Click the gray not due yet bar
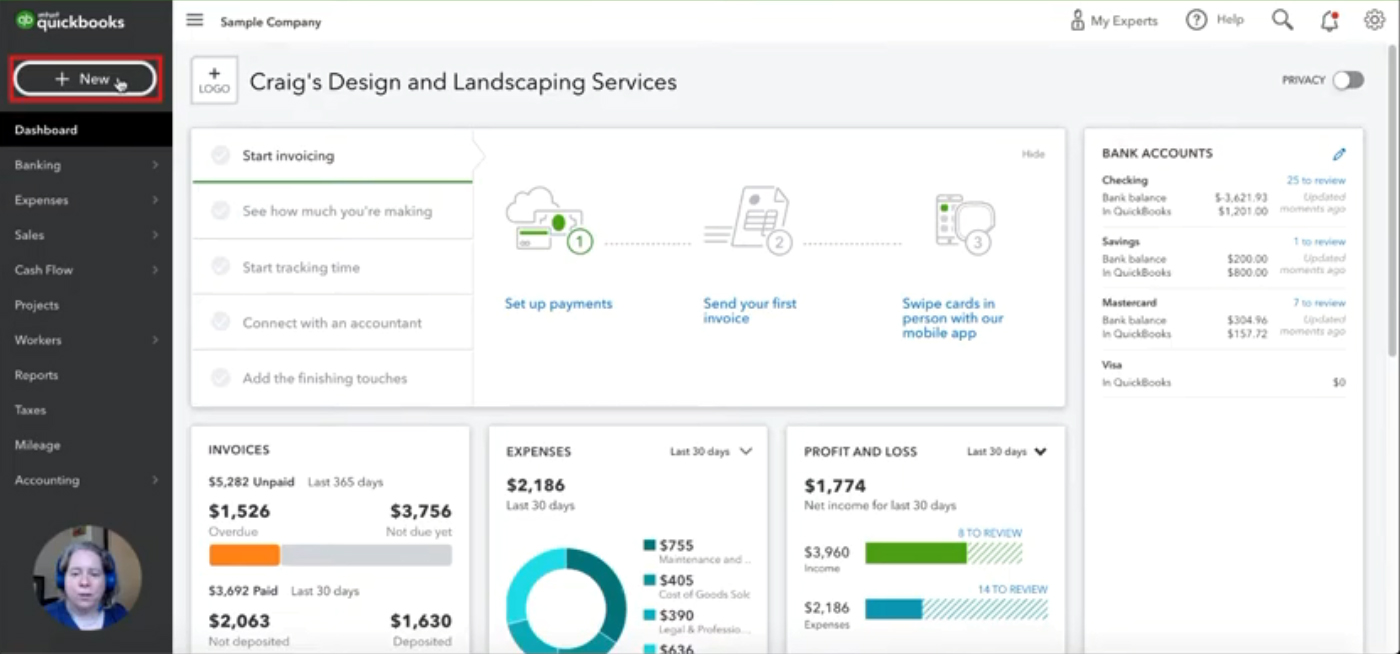This screenshot has width=1400, height=654. pyautogui.click(x=366, y=555)
